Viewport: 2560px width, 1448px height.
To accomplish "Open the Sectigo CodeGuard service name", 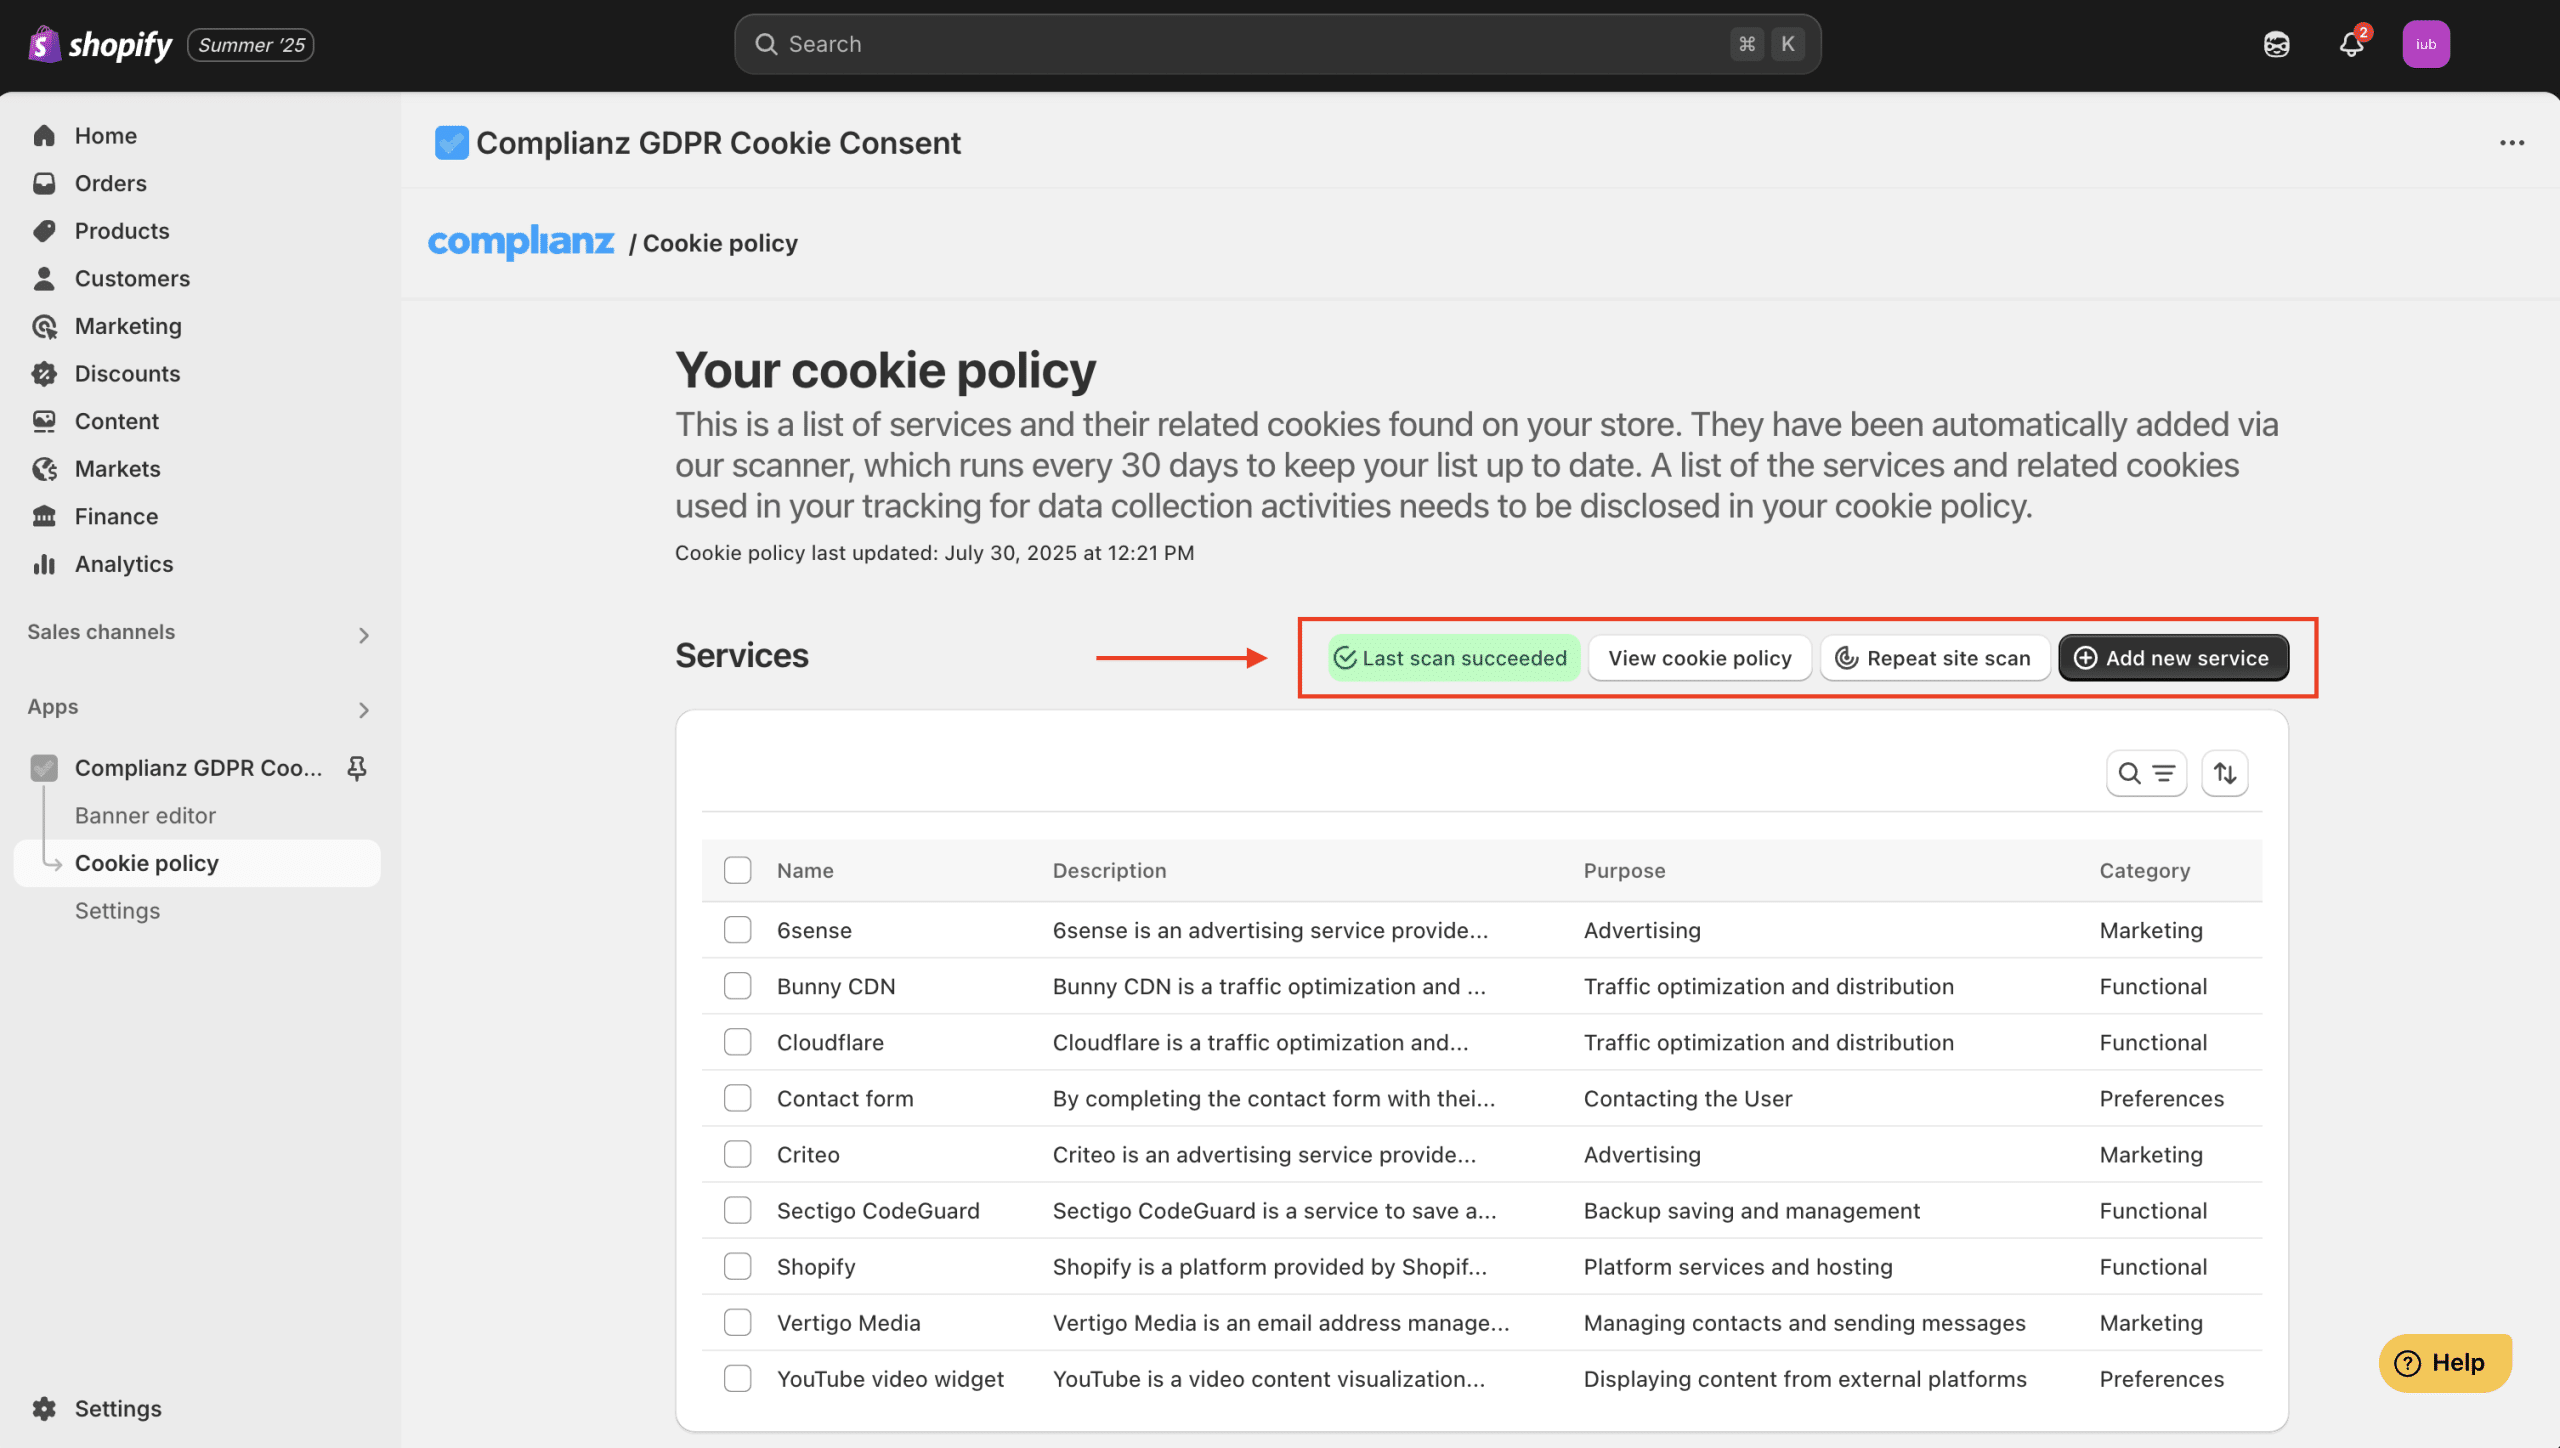I will pos(878,1210).
